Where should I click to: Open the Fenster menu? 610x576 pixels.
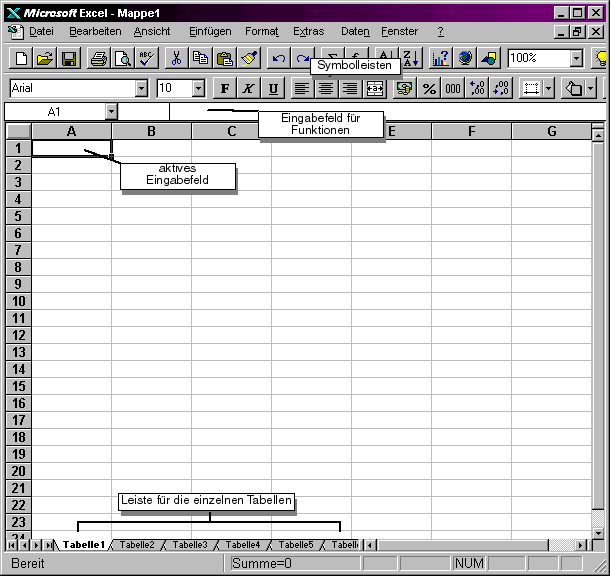(400, 32)
